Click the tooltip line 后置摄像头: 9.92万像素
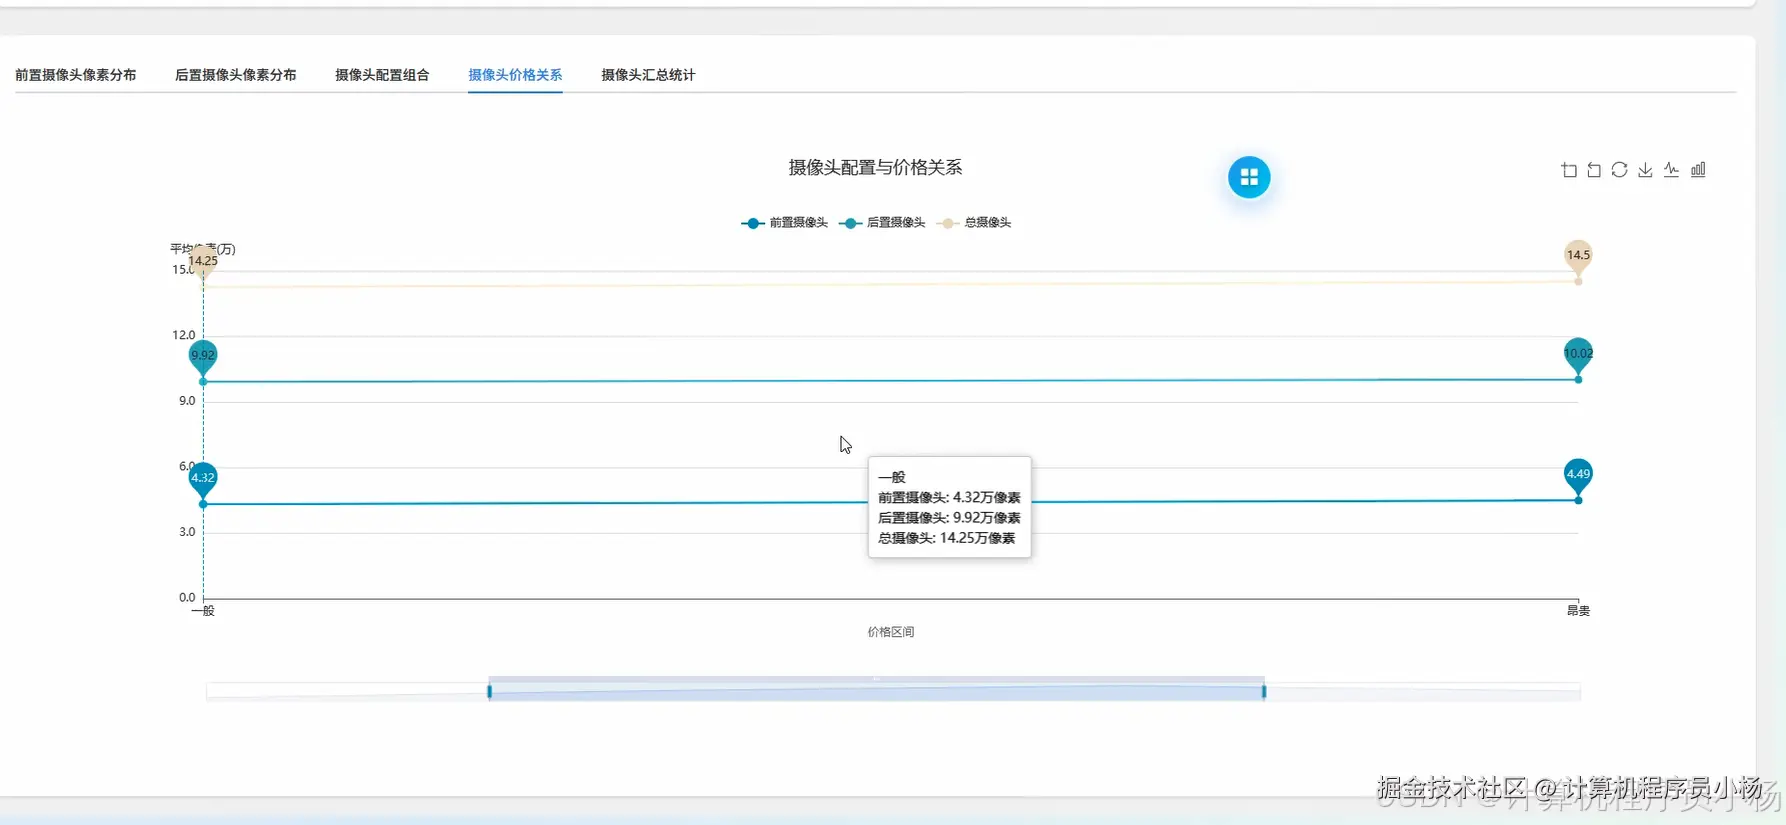The width and height of the screenshot is (1786, 825). tap(949, 518)
